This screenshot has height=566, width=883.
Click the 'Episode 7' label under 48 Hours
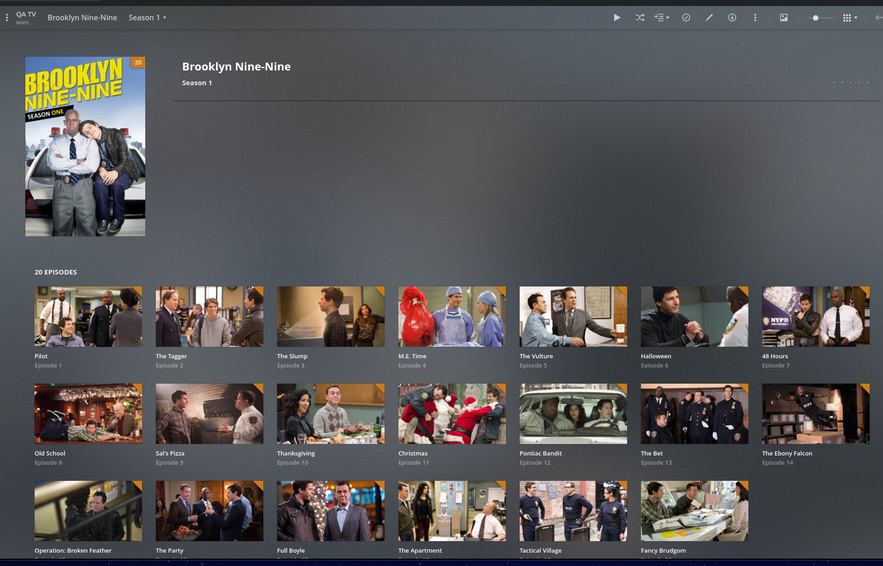[x=776, y=366]
